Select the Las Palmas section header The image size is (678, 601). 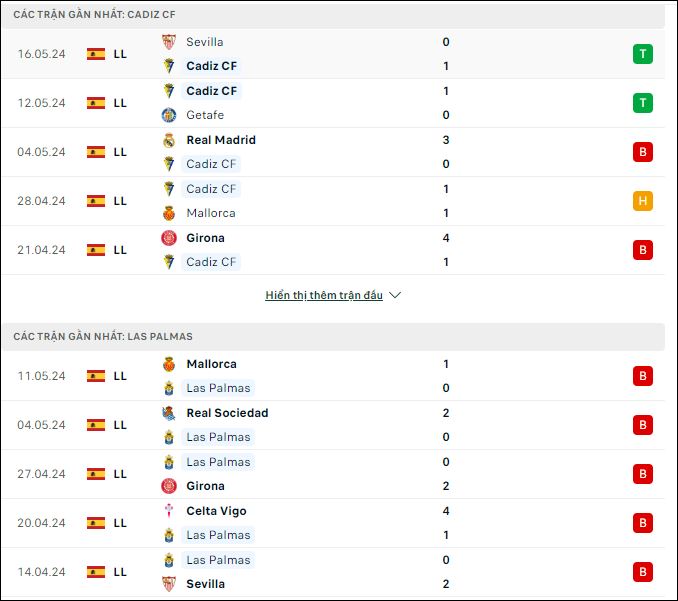333,336
